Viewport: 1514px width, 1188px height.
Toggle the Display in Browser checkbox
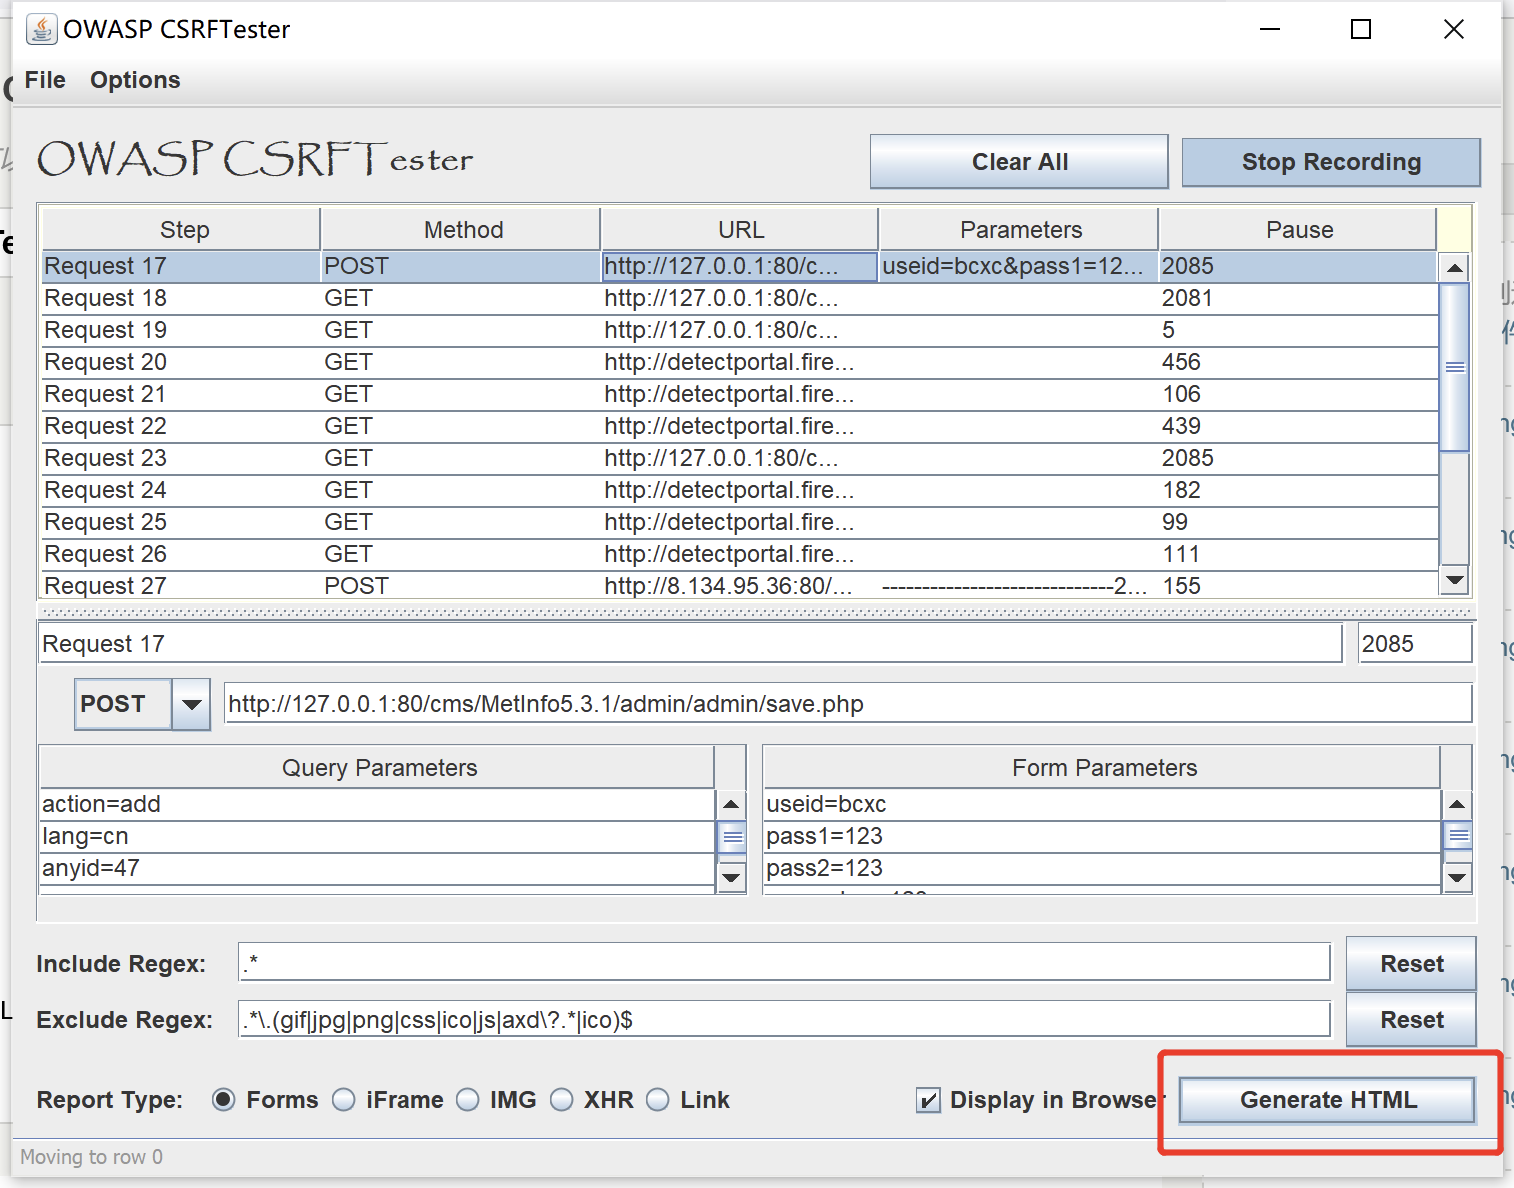point(929,1100)
